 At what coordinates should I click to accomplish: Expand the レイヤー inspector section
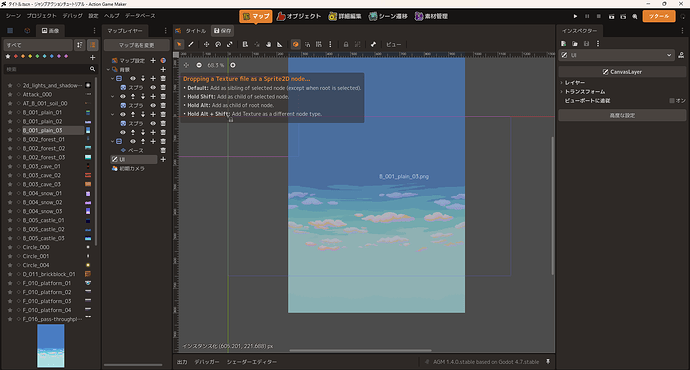(x=575, y=83)
